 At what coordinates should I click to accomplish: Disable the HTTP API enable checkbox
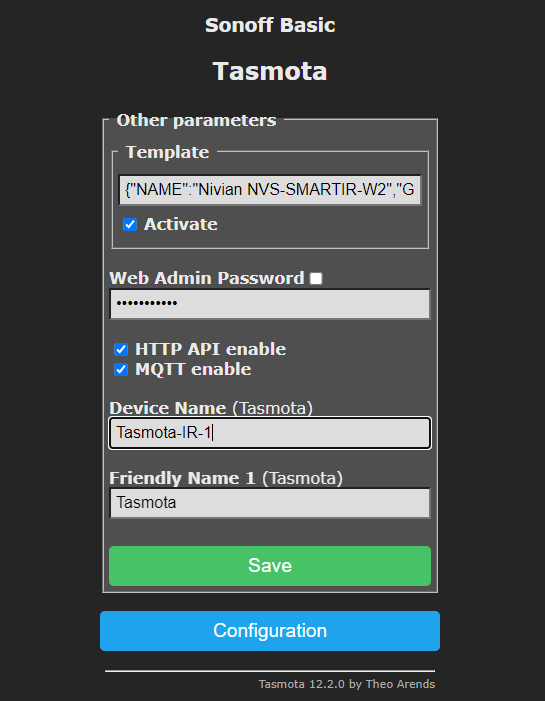click(121, 349)
